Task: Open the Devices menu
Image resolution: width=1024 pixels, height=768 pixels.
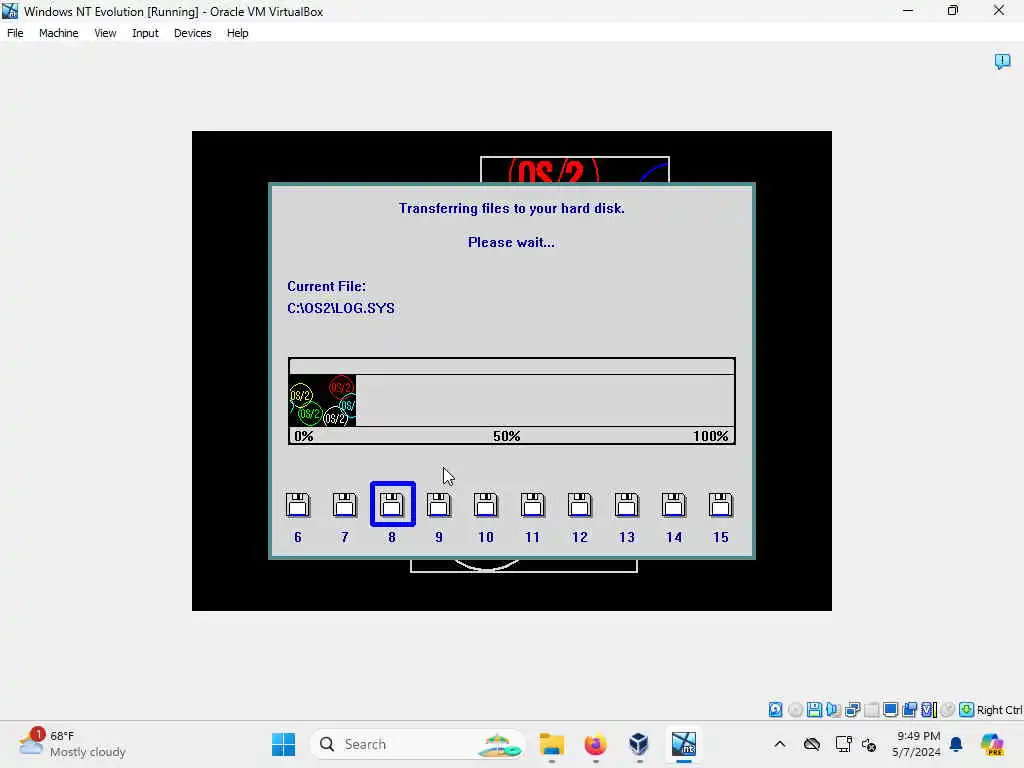Action: (x=193, y=33)
